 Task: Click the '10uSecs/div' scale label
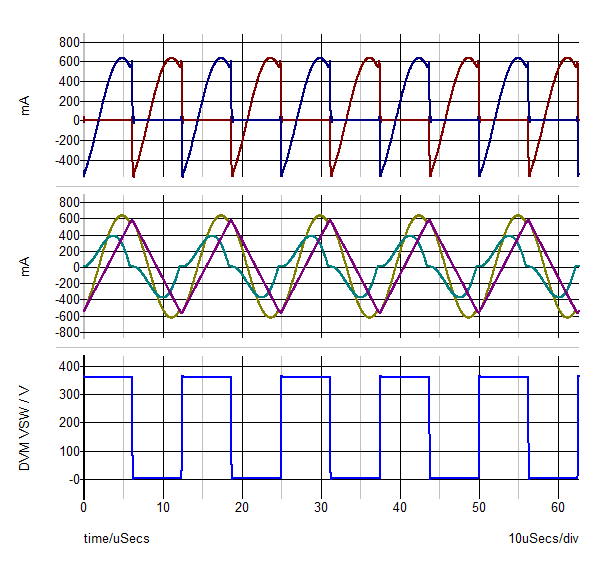[543, 539]
